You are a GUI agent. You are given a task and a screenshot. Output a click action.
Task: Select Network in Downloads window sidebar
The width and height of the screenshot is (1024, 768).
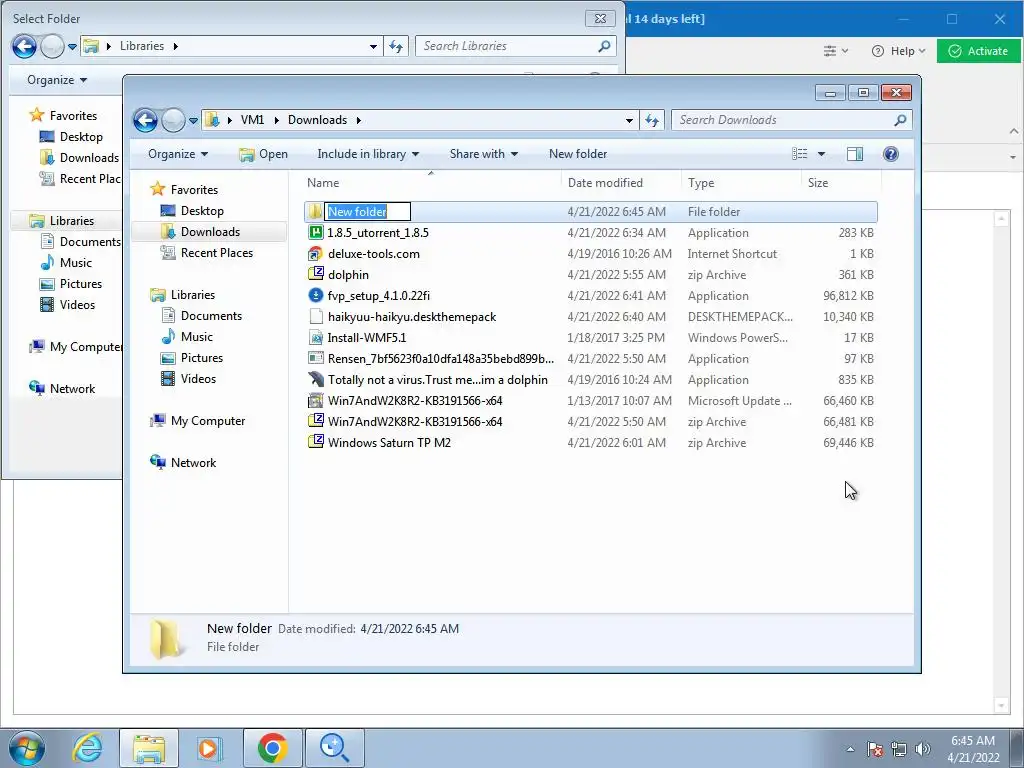(x=193, y=463)
